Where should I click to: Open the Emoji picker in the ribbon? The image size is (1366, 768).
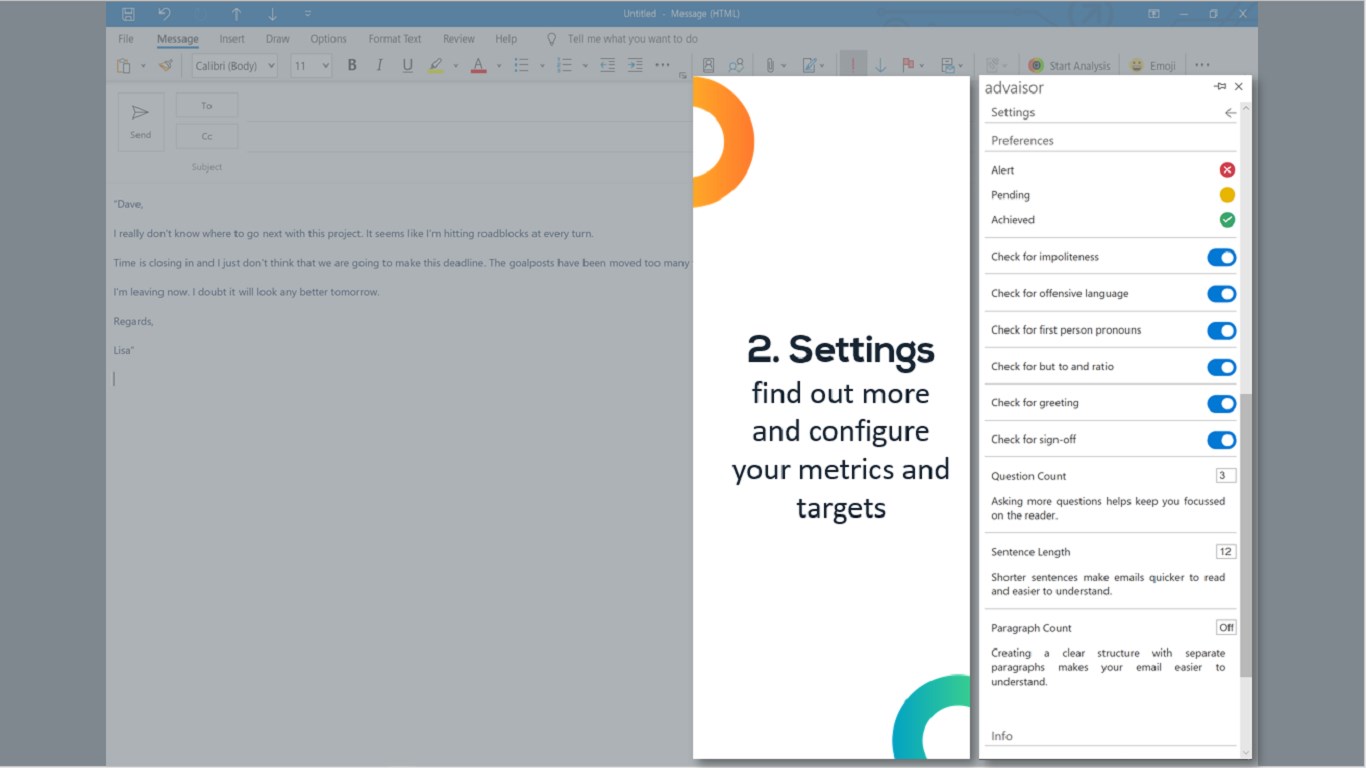pos(1153,65)
